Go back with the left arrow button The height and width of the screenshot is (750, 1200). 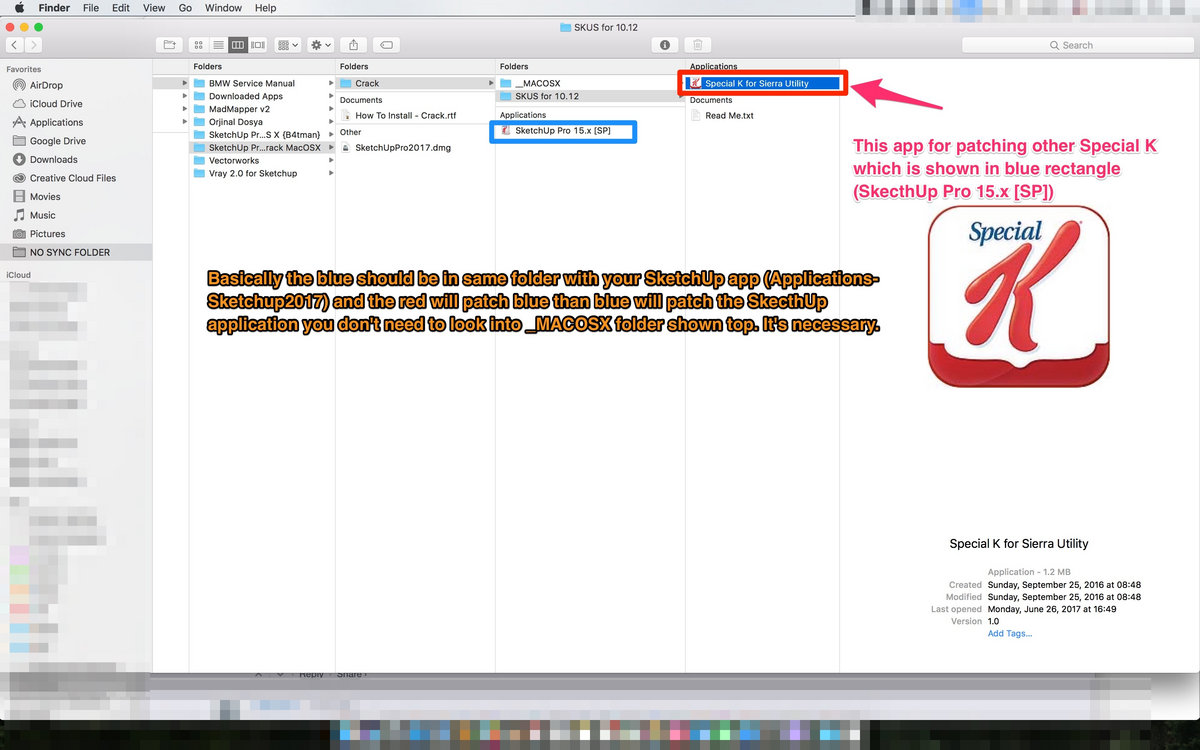15,45
